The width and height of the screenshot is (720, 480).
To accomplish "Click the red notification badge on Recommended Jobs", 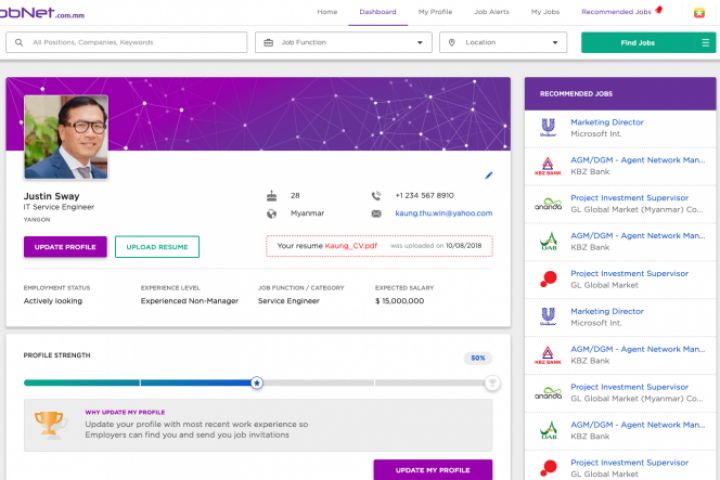I will [659, 10].
